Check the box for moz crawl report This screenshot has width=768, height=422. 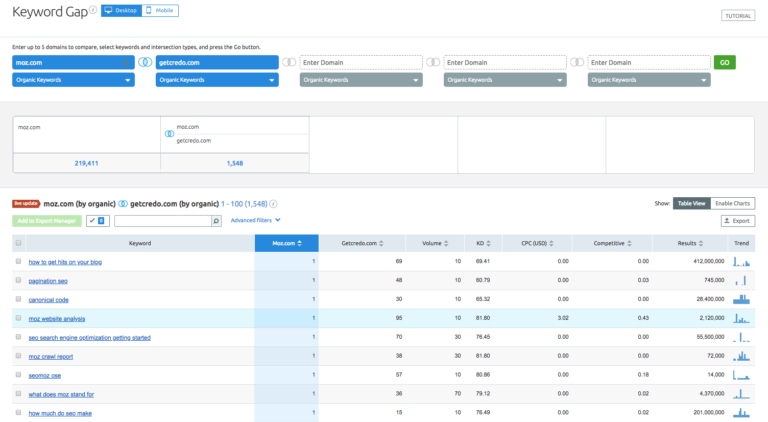click(x=19, y=356)
